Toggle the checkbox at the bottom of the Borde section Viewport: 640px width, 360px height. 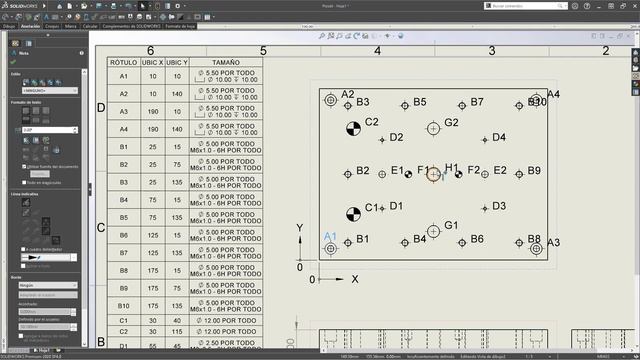pos(21,336)
